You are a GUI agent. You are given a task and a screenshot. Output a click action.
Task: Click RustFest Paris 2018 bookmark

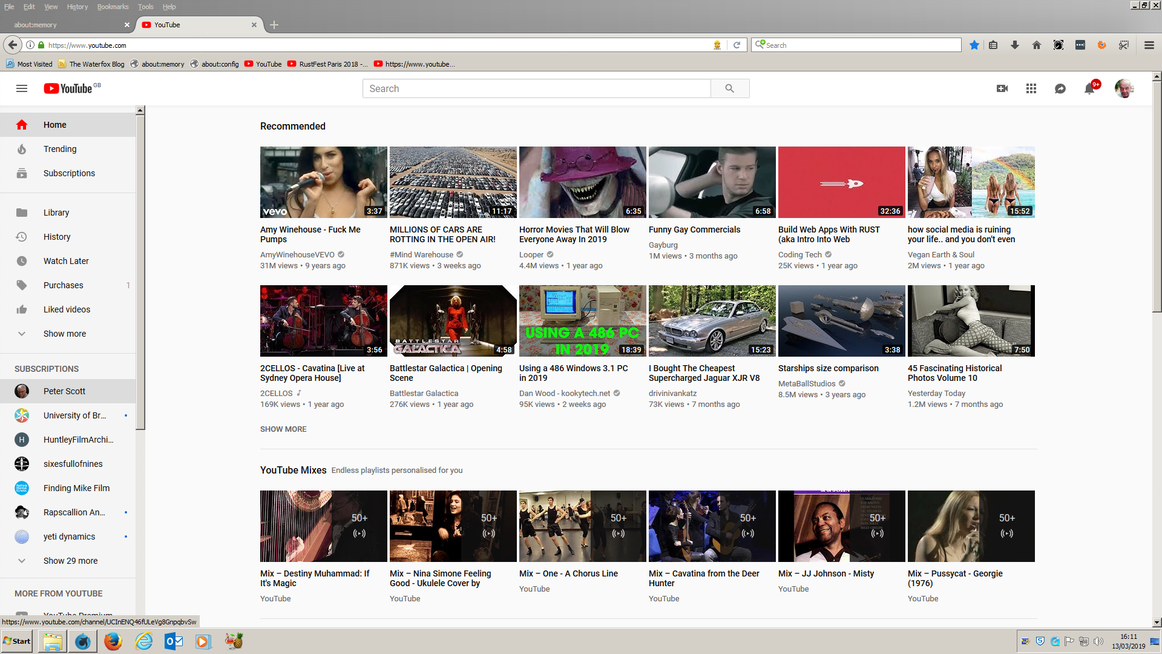[328, 64]
